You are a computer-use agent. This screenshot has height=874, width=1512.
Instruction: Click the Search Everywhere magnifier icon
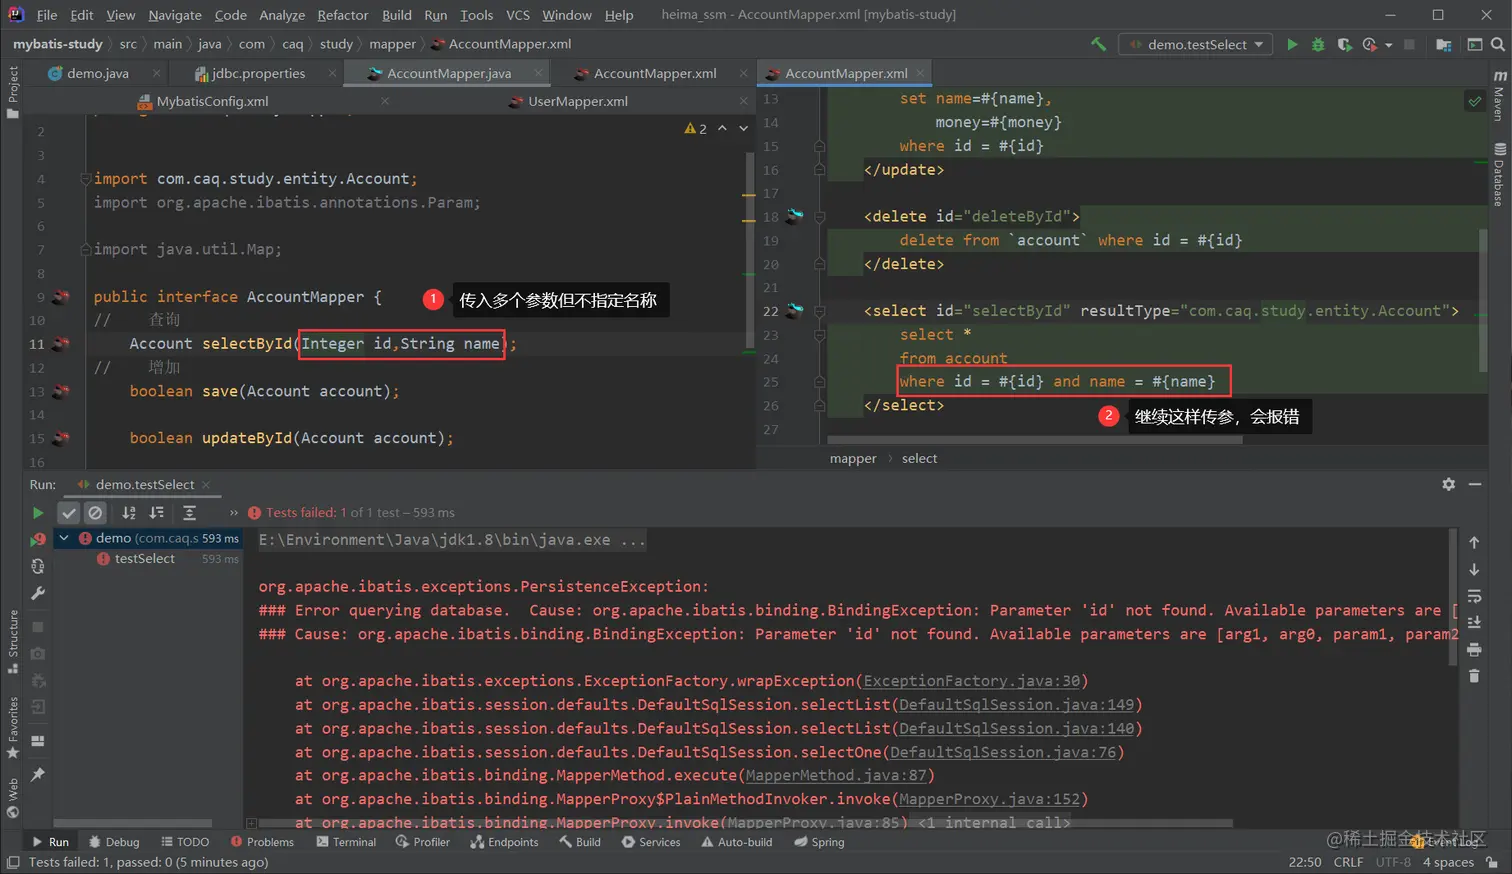coord(1497,44)
